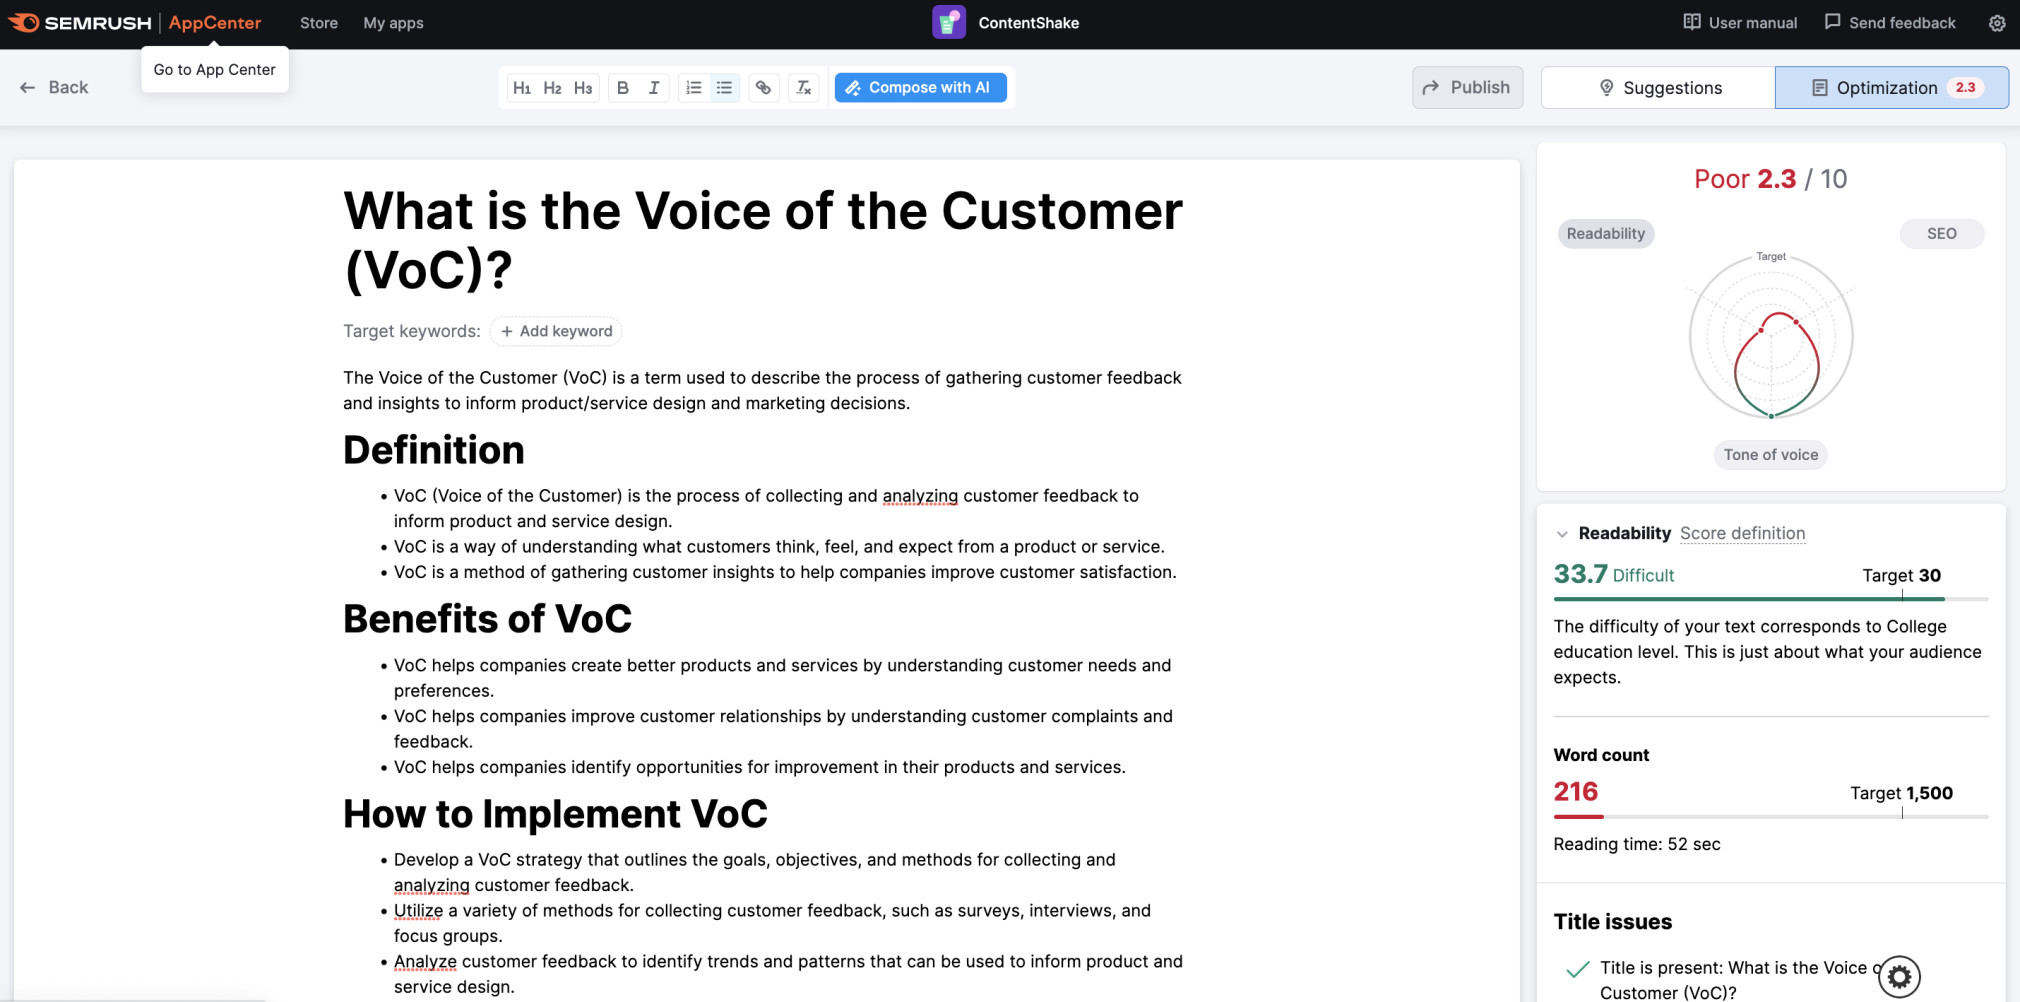Open the User manual
The width and height of the screenshot is (2020, 1002).
coord(1740,23)
